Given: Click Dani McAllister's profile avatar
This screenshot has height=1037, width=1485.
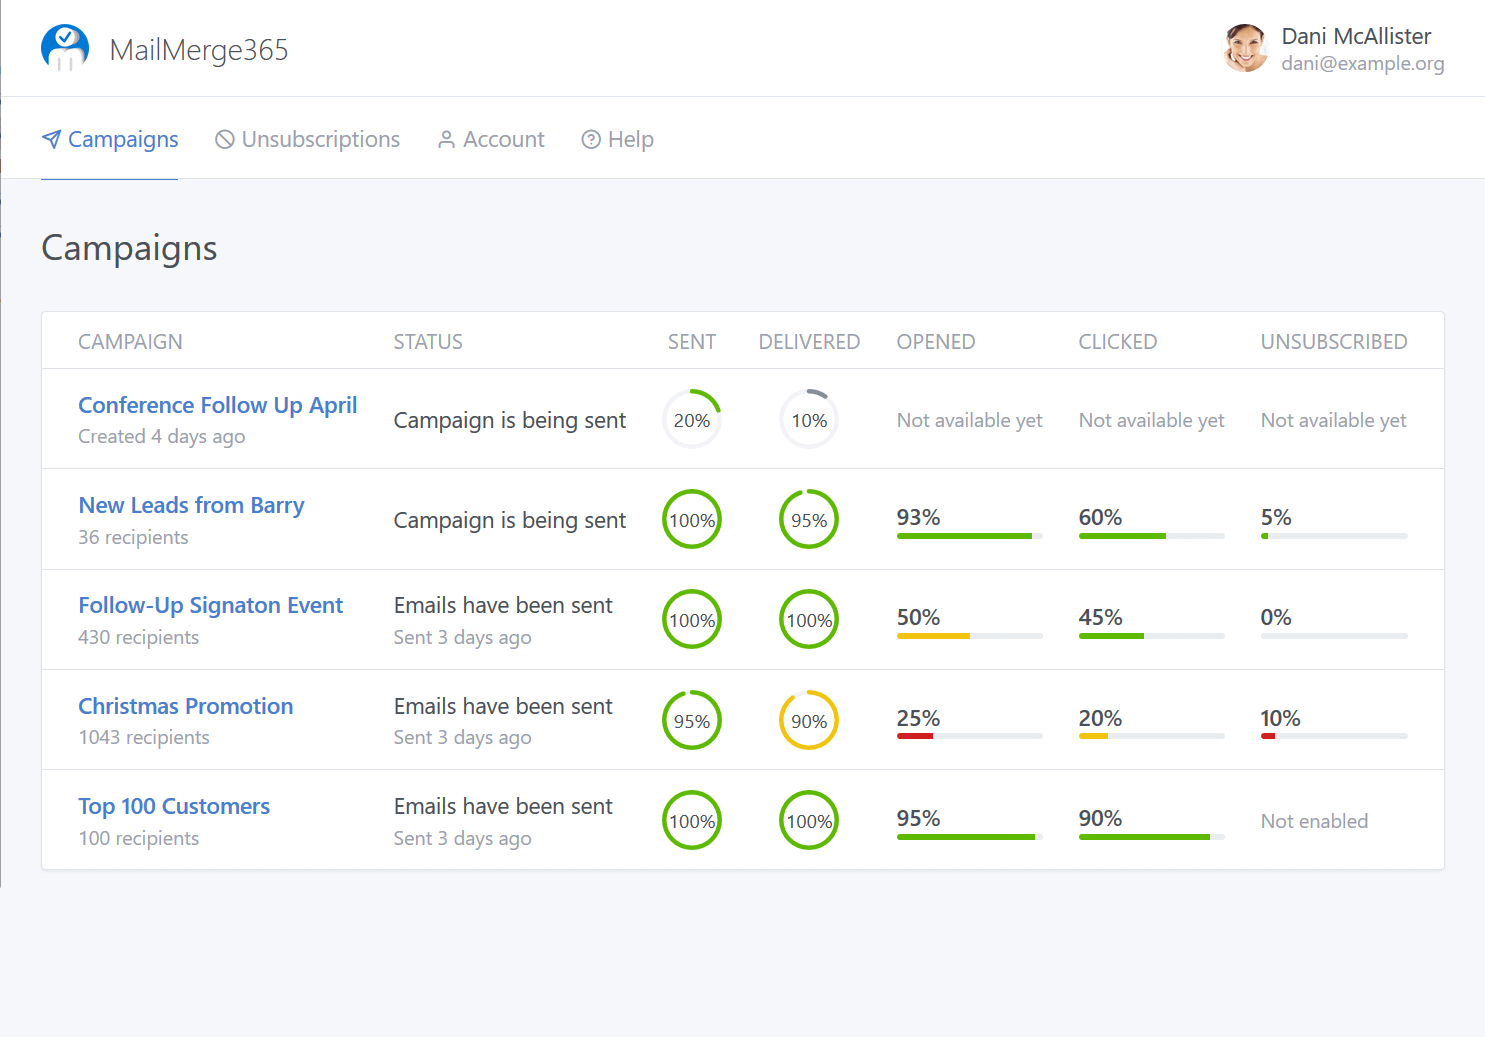Looking at the screenshot, I should (1246, 47).
